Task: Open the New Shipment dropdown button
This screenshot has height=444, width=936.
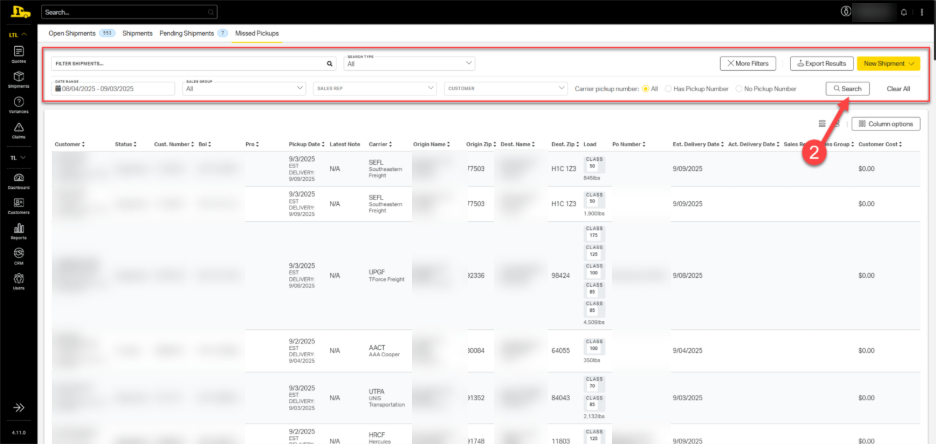Action: tap(888, 63)
